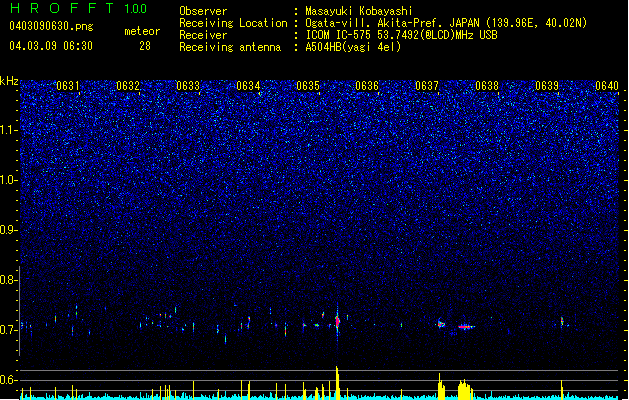Image resolution: width=629 pixels, height=400 pixels.
Task: Click the wide yellow power burst before 0638
Action: [465, 390]
